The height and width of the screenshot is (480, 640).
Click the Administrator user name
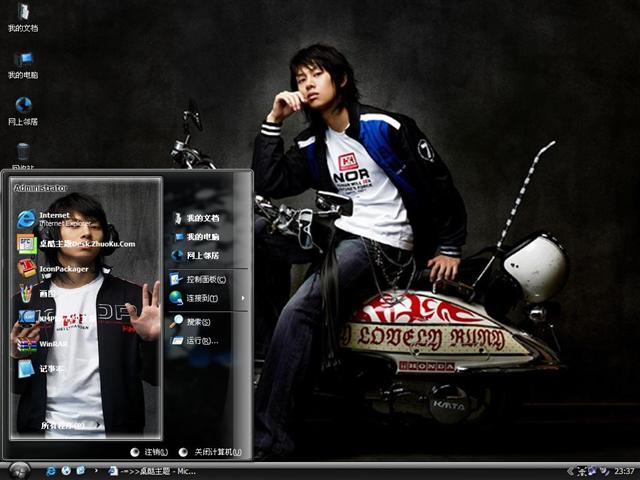[40, 188]
